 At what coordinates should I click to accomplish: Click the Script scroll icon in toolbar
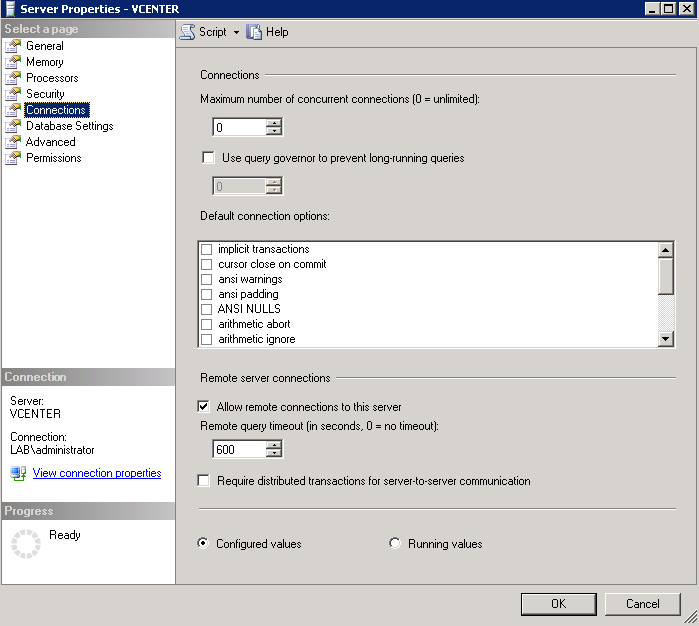coord(188,32)
